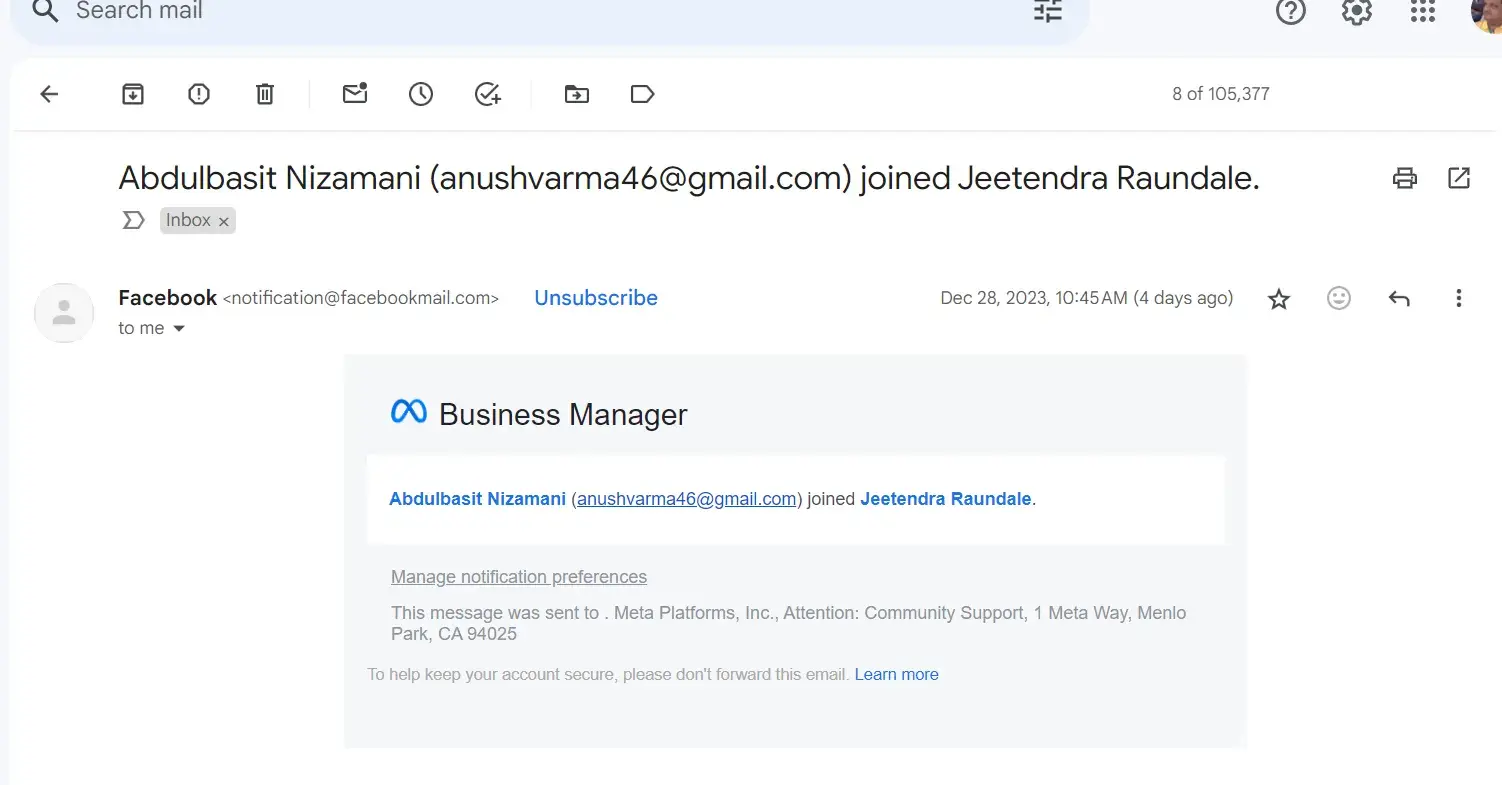Mark email as unread
The height and width of the screenshot is (785, 1502).
click(x=355, y=94)
